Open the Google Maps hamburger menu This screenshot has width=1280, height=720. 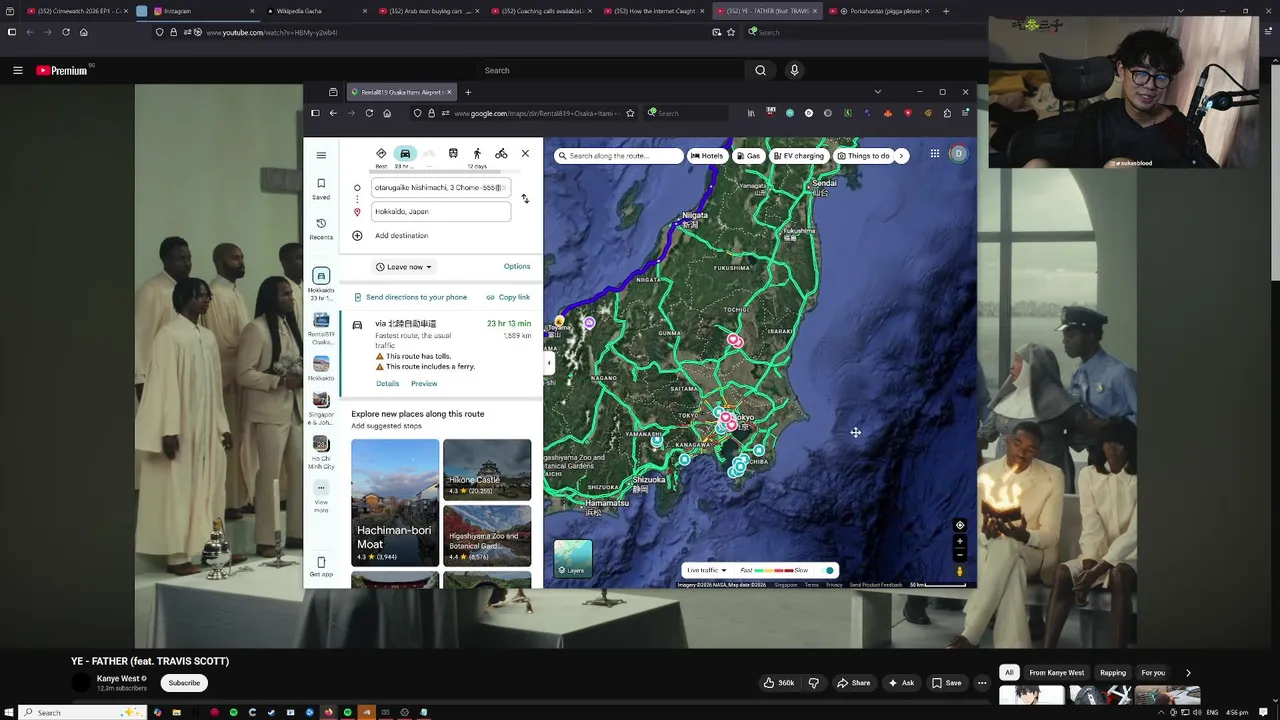(321, 155)
